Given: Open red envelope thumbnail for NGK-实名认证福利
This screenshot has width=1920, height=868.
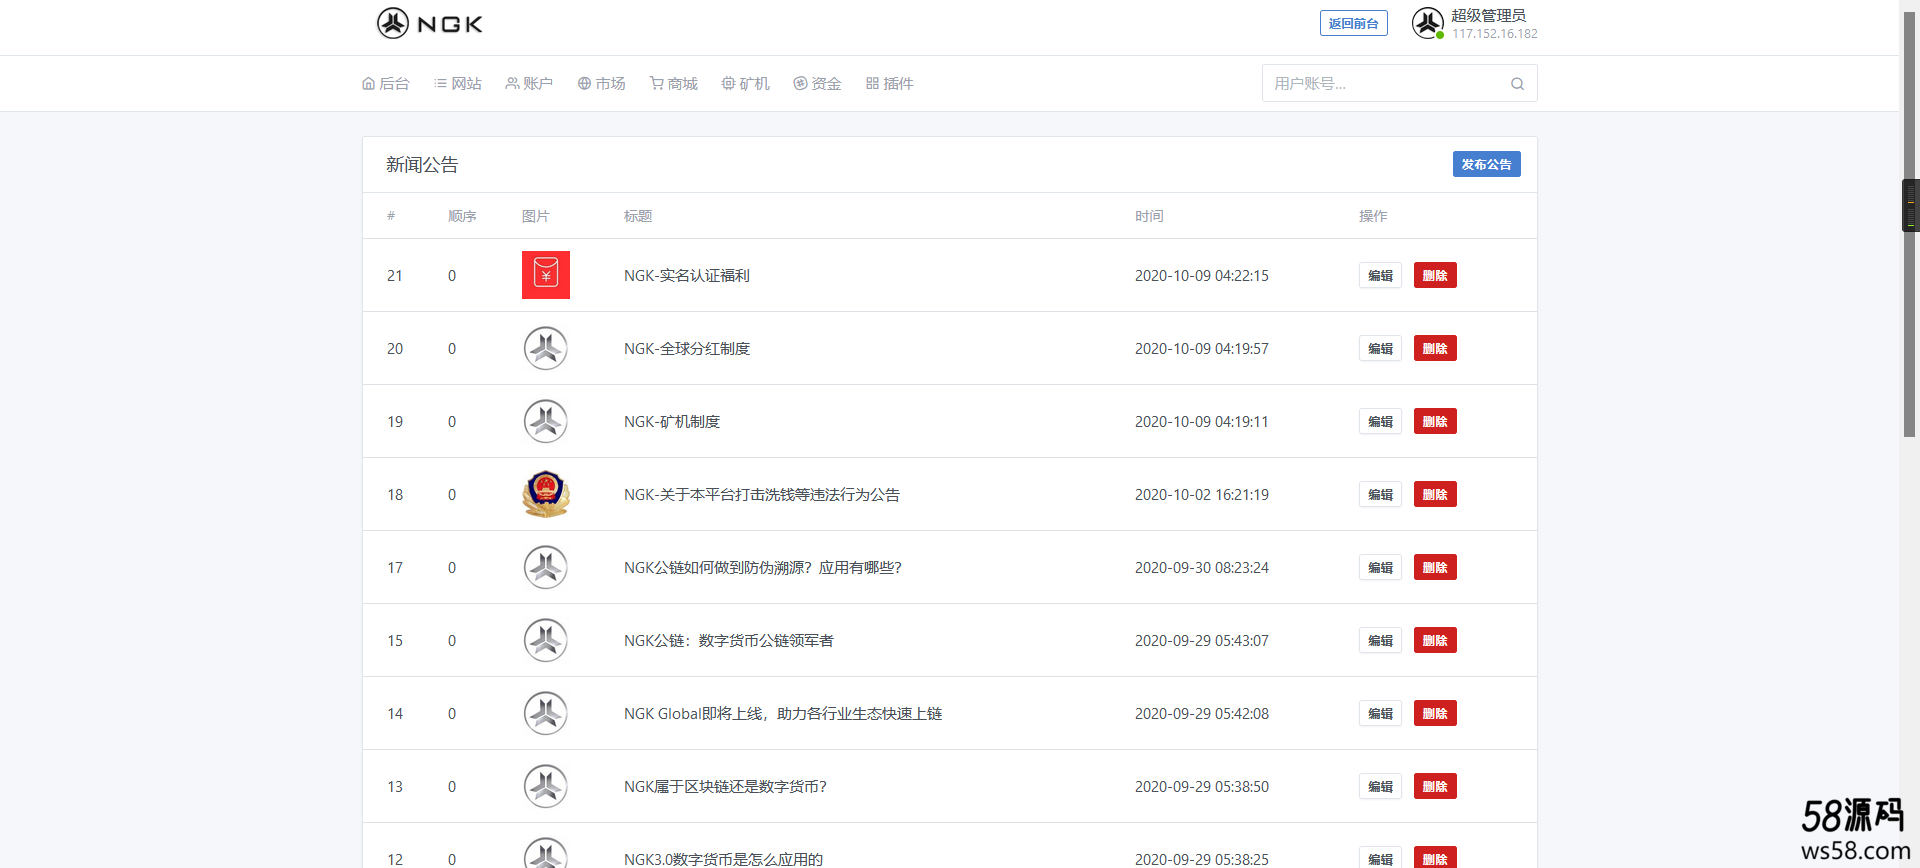Looking at the screenshot, I should 546,275.
